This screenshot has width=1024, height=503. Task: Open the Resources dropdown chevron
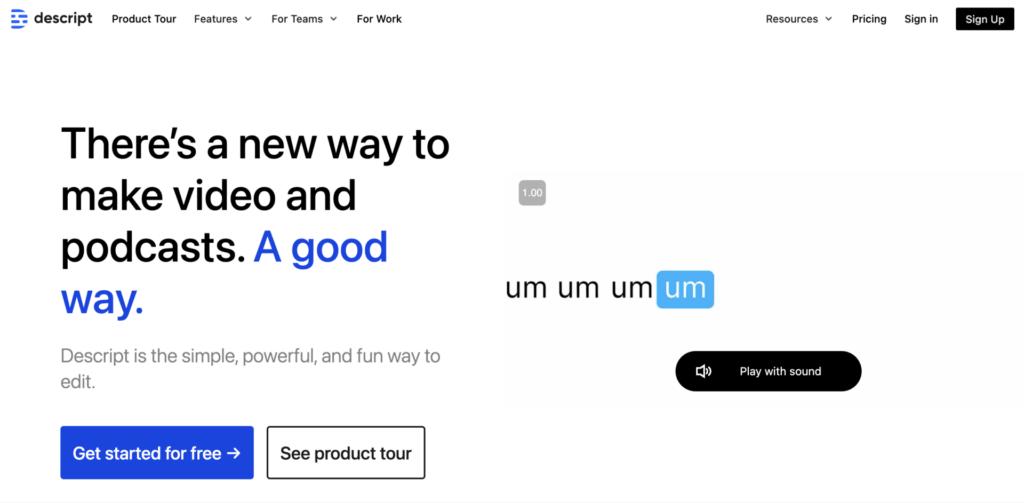click(829, 19)
